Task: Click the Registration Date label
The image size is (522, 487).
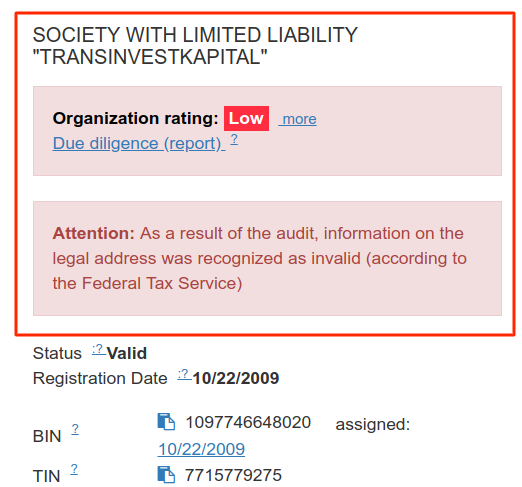Action: click(100, 378)
